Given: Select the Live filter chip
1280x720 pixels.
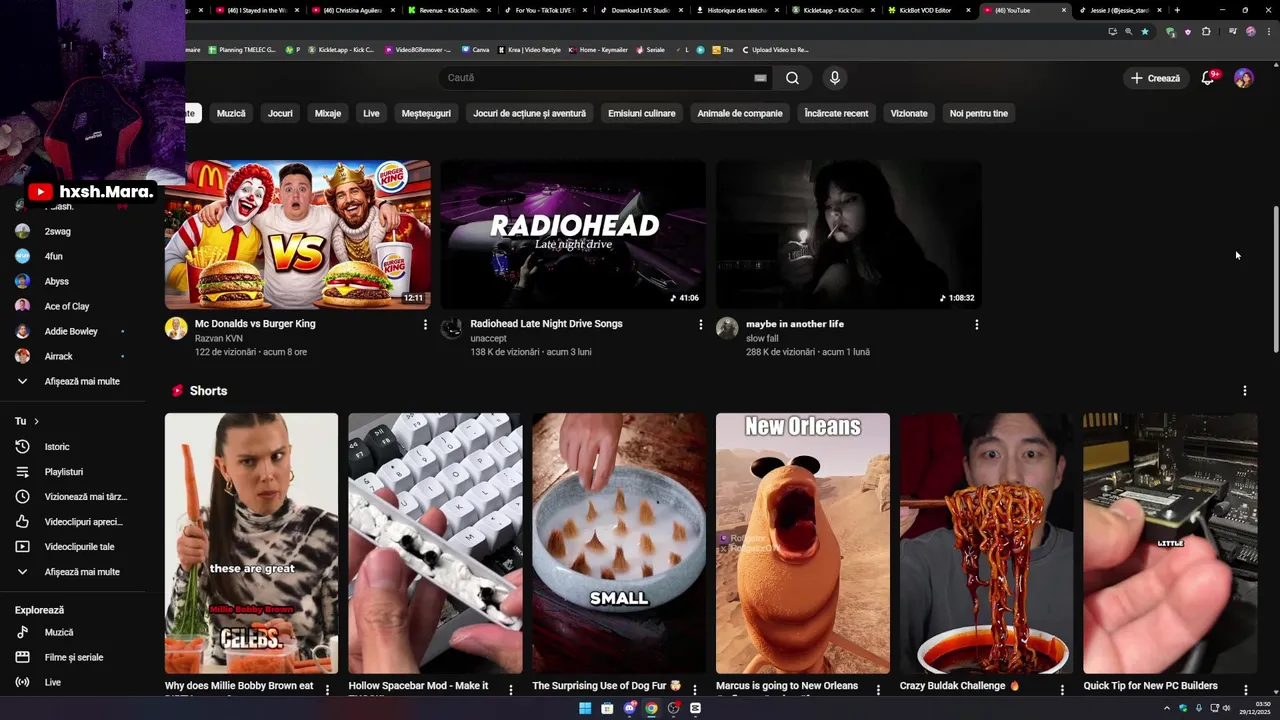Looking at the screenshot, I should 371,113.
